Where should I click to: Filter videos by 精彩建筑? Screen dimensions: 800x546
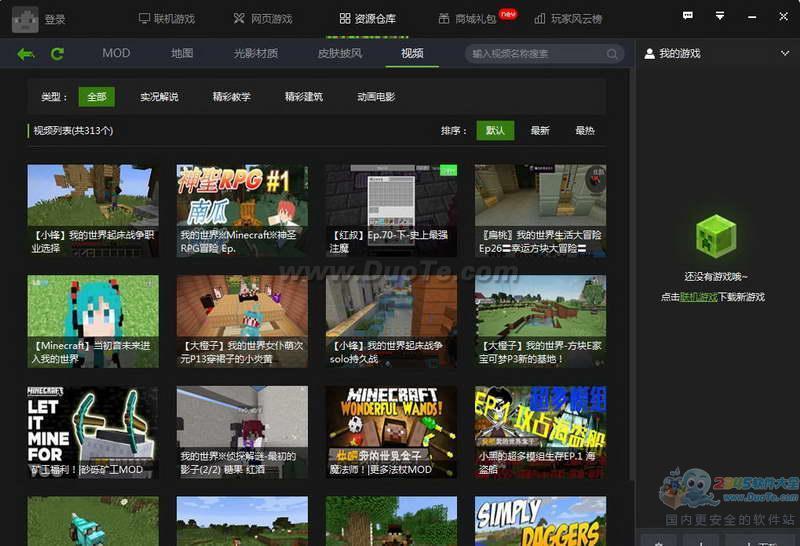[304, 97]
